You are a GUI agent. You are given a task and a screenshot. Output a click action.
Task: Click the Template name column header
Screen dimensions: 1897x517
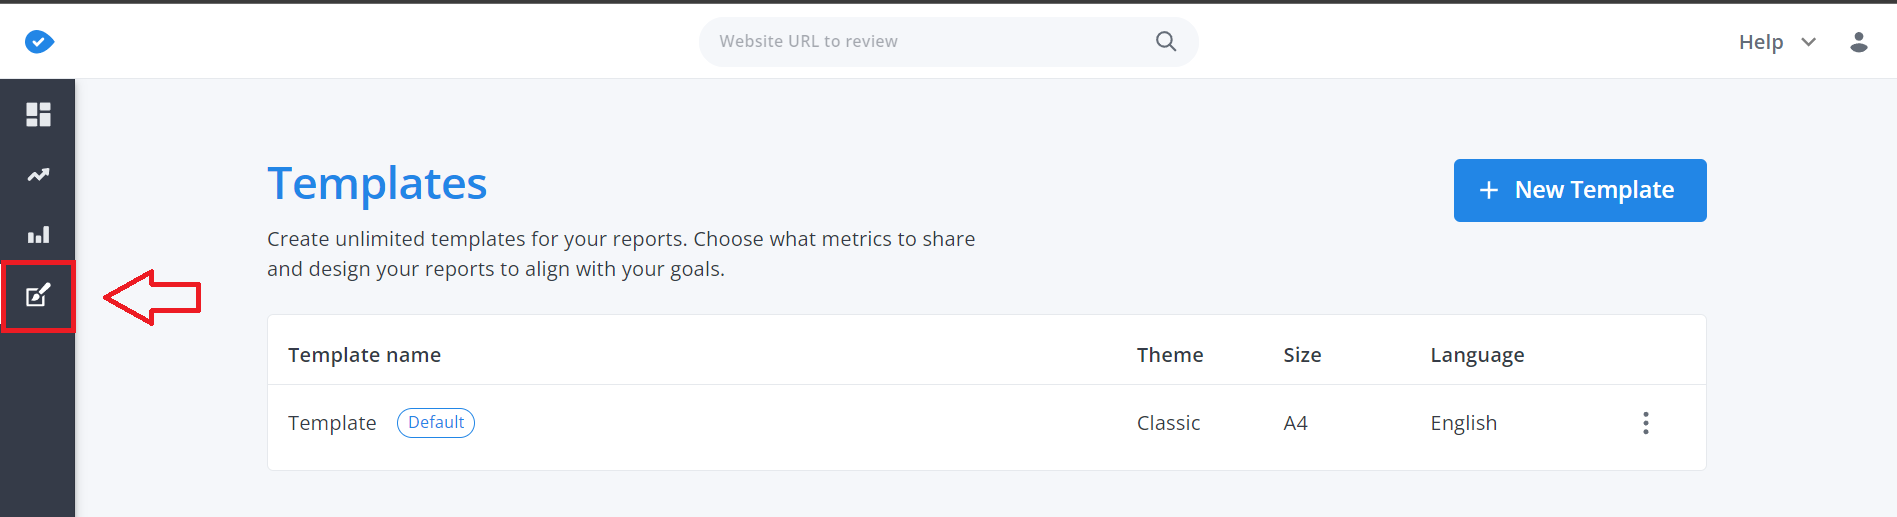coord(364,355)
